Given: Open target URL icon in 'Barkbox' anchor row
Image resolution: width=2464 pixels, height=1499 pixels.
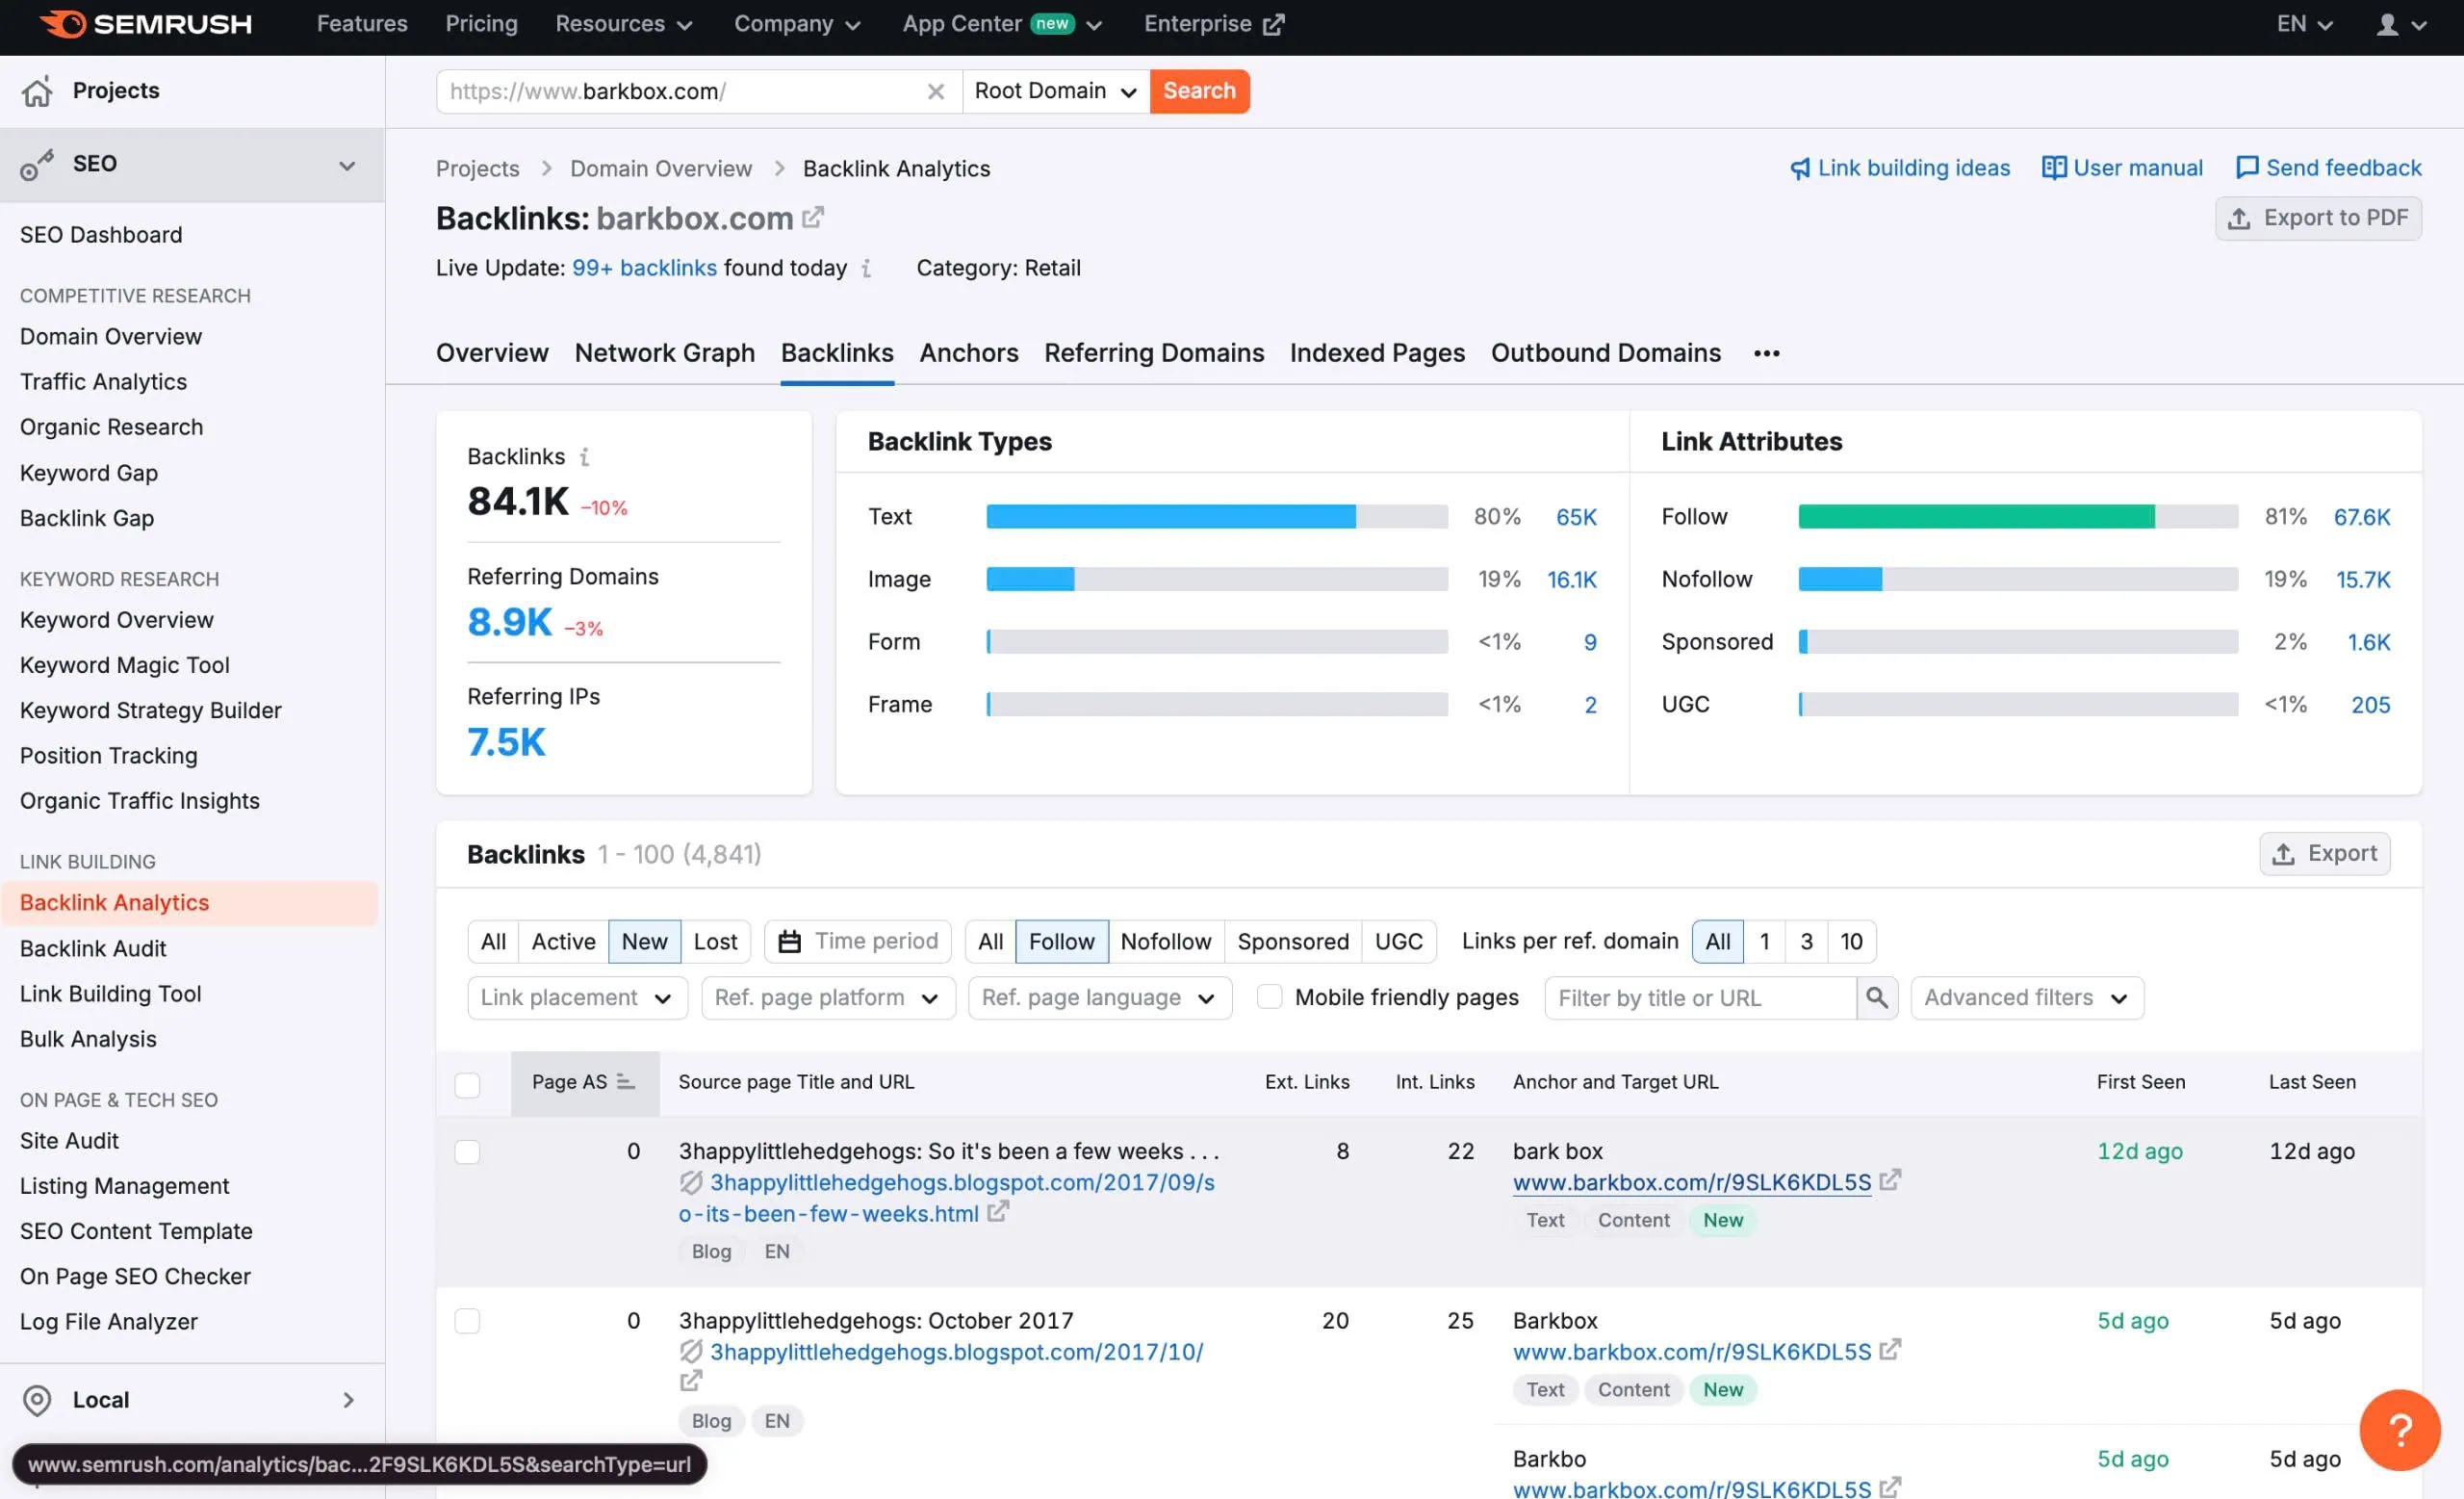Looking at the screenshot, I should click(x=1889, y=1350).
